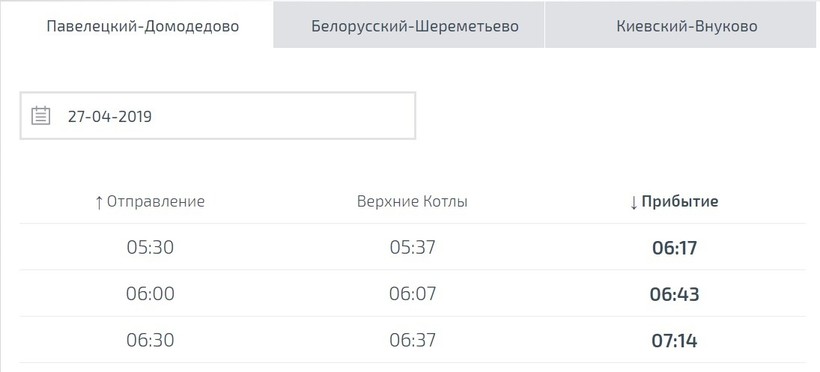Click the 06:43 arrival time
This screenshot has width=820, height=372.
[x=675, y=294]
